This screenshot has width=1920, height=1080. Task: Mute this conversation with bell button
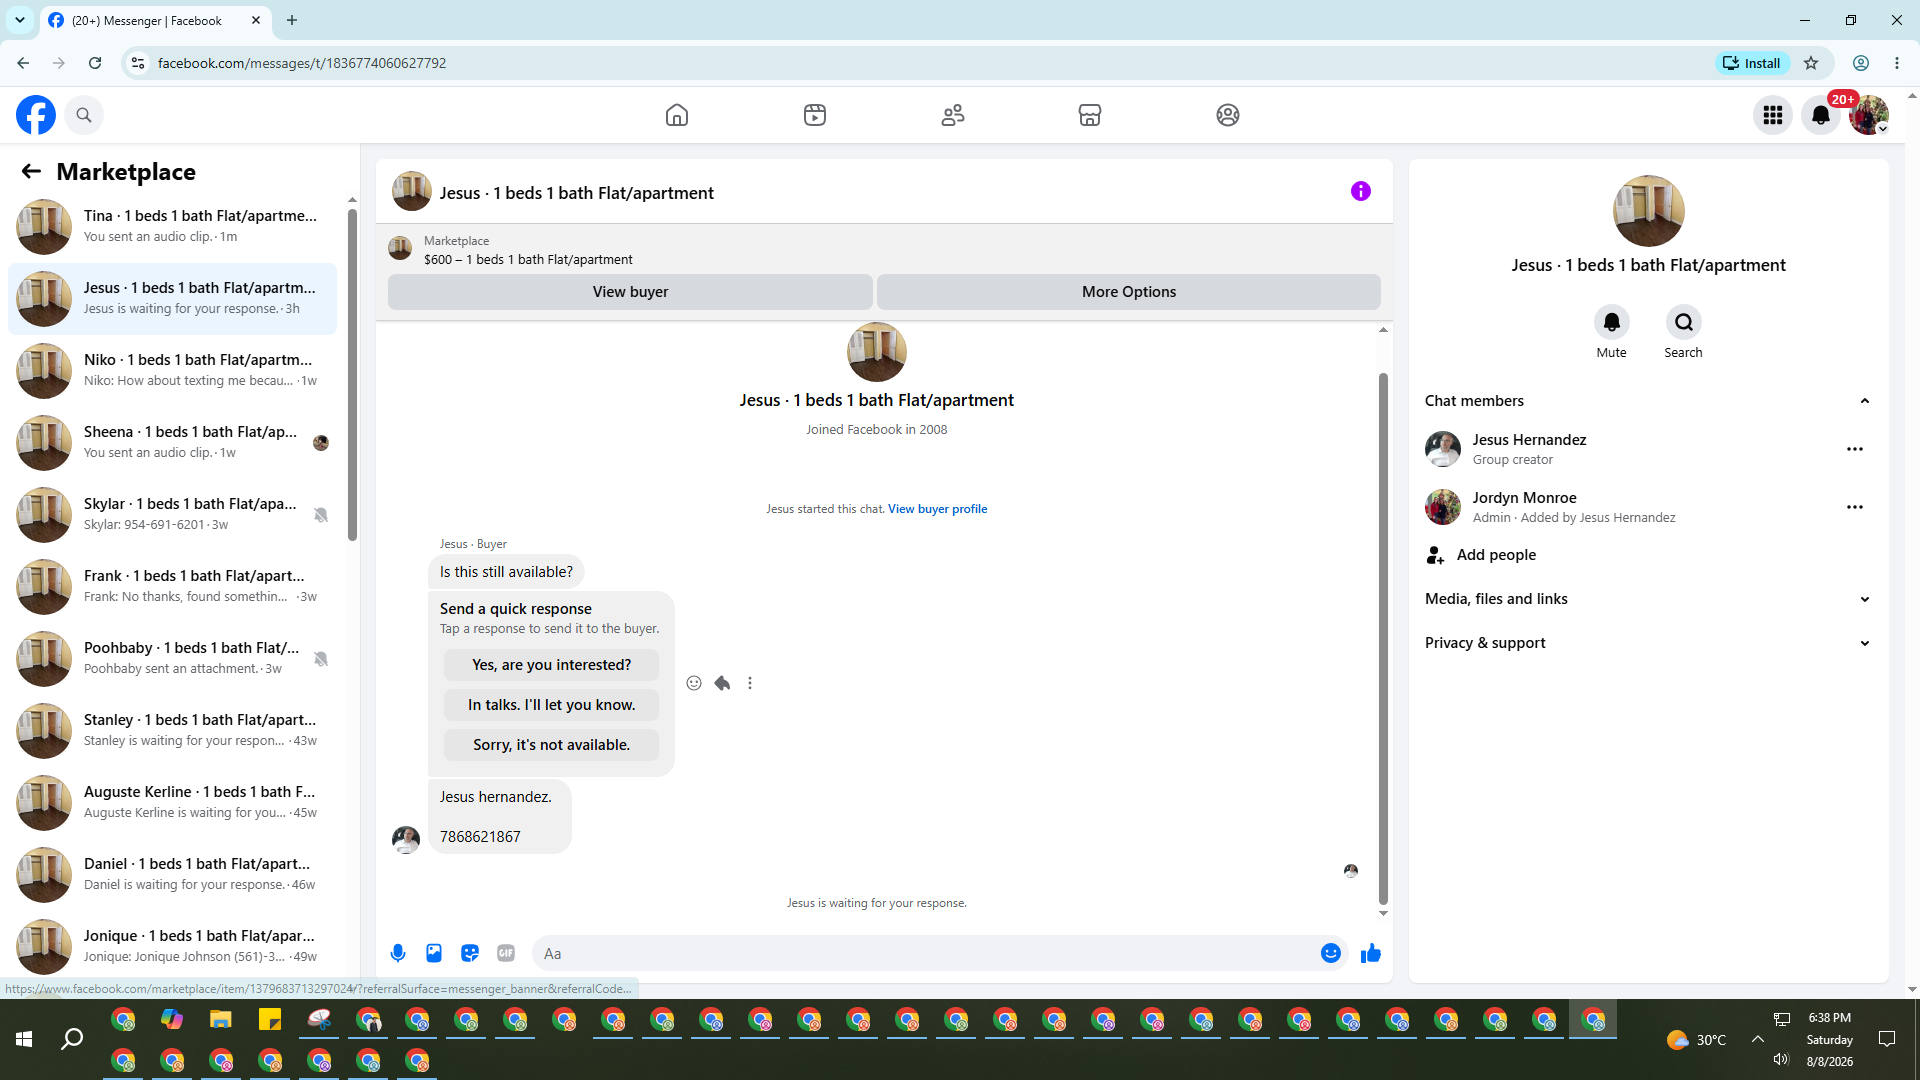pyautogui.click(x=1612, y=322)
